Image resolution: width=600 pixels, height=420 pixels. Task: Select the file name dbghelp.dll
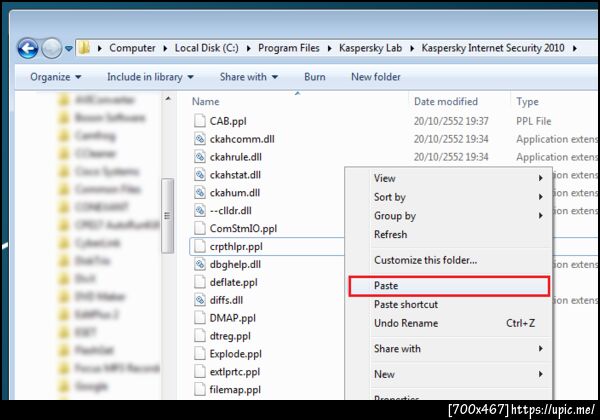click(x=235, y=265)
